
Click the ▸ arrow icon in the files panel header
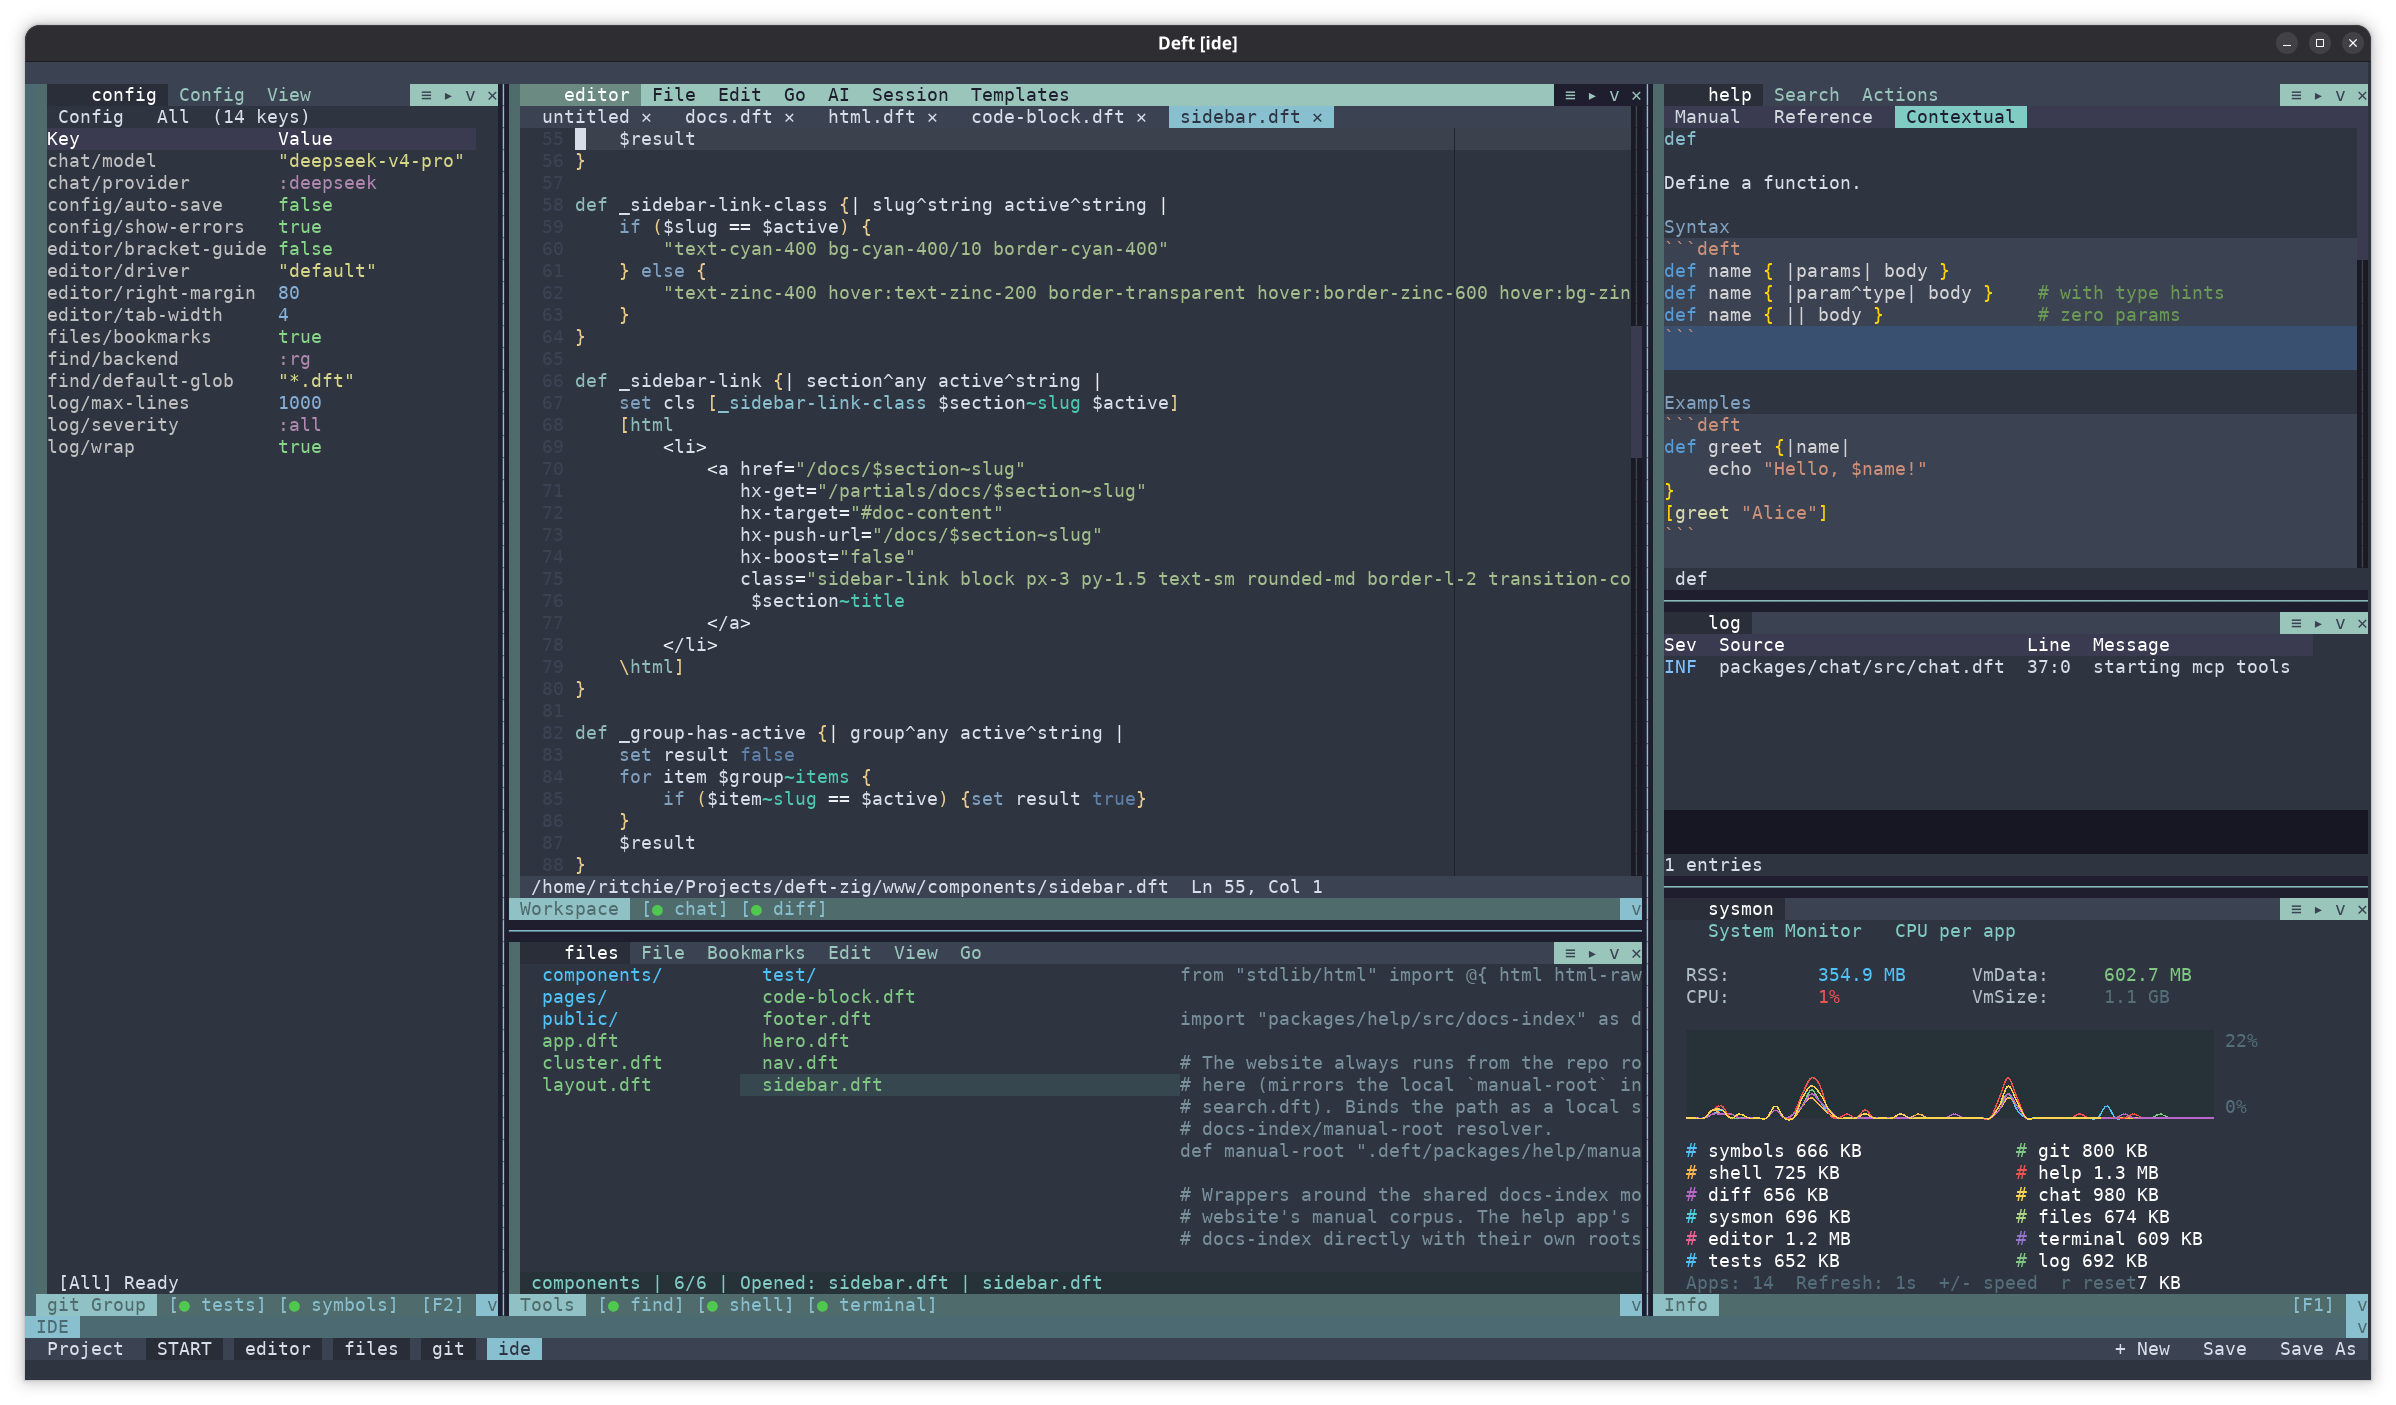1592,953
